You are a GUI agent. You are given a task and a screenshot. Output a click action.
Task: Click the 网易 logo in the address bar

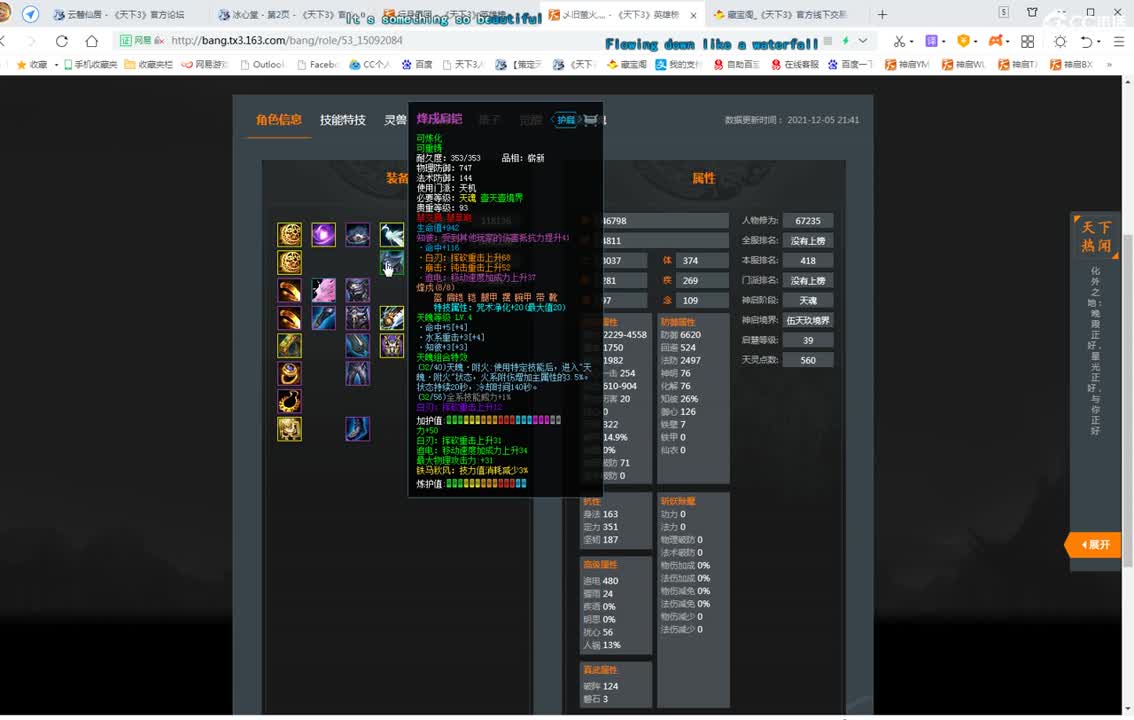[141, 41]
